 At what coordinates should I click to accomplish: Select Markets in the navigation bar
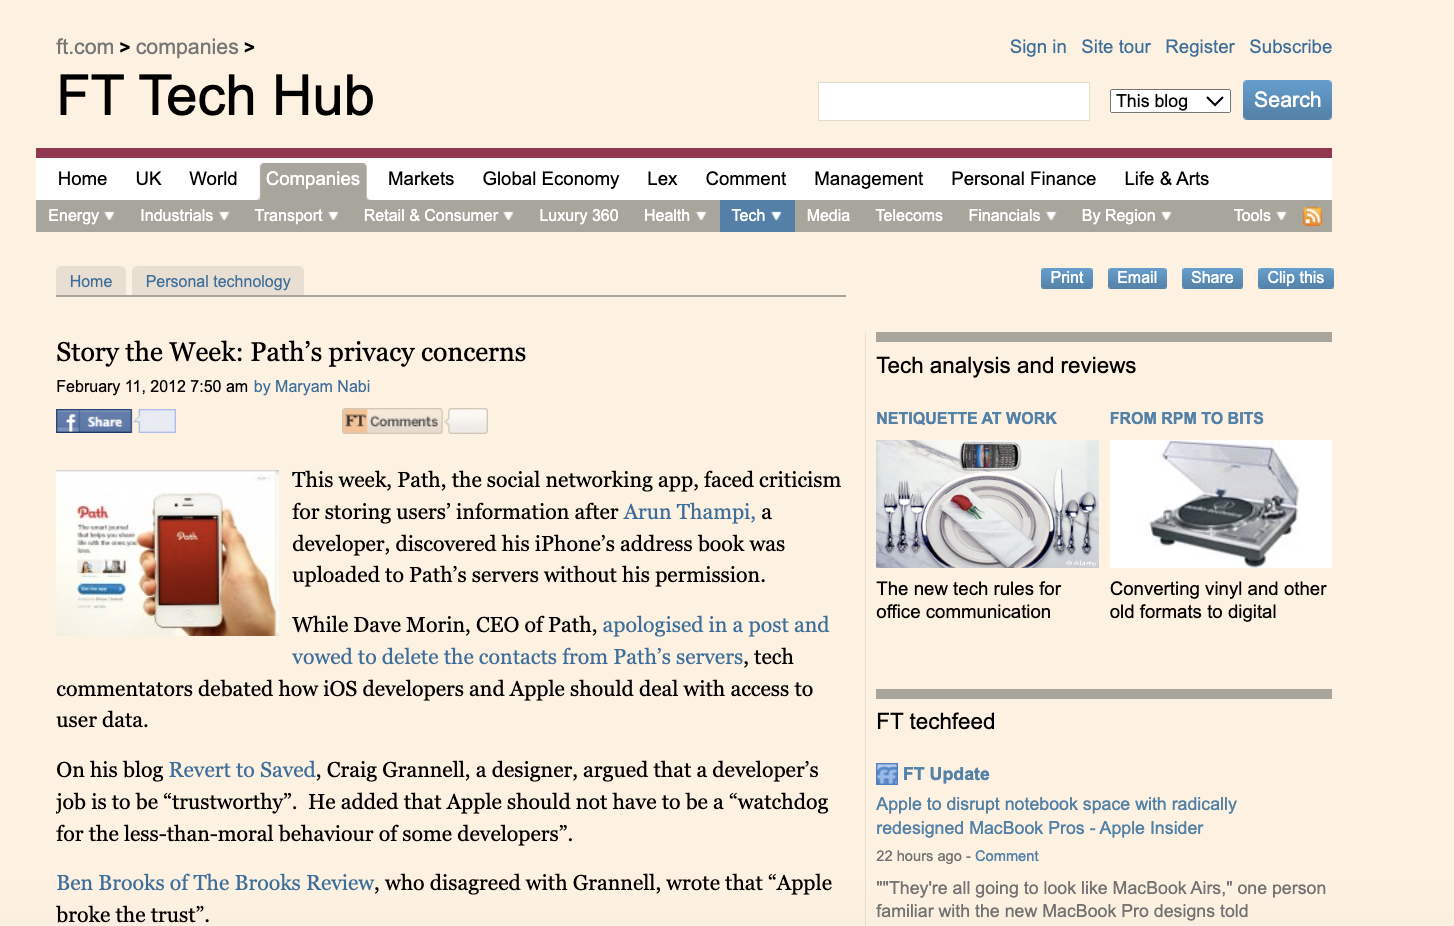click(x=420, y=178)
